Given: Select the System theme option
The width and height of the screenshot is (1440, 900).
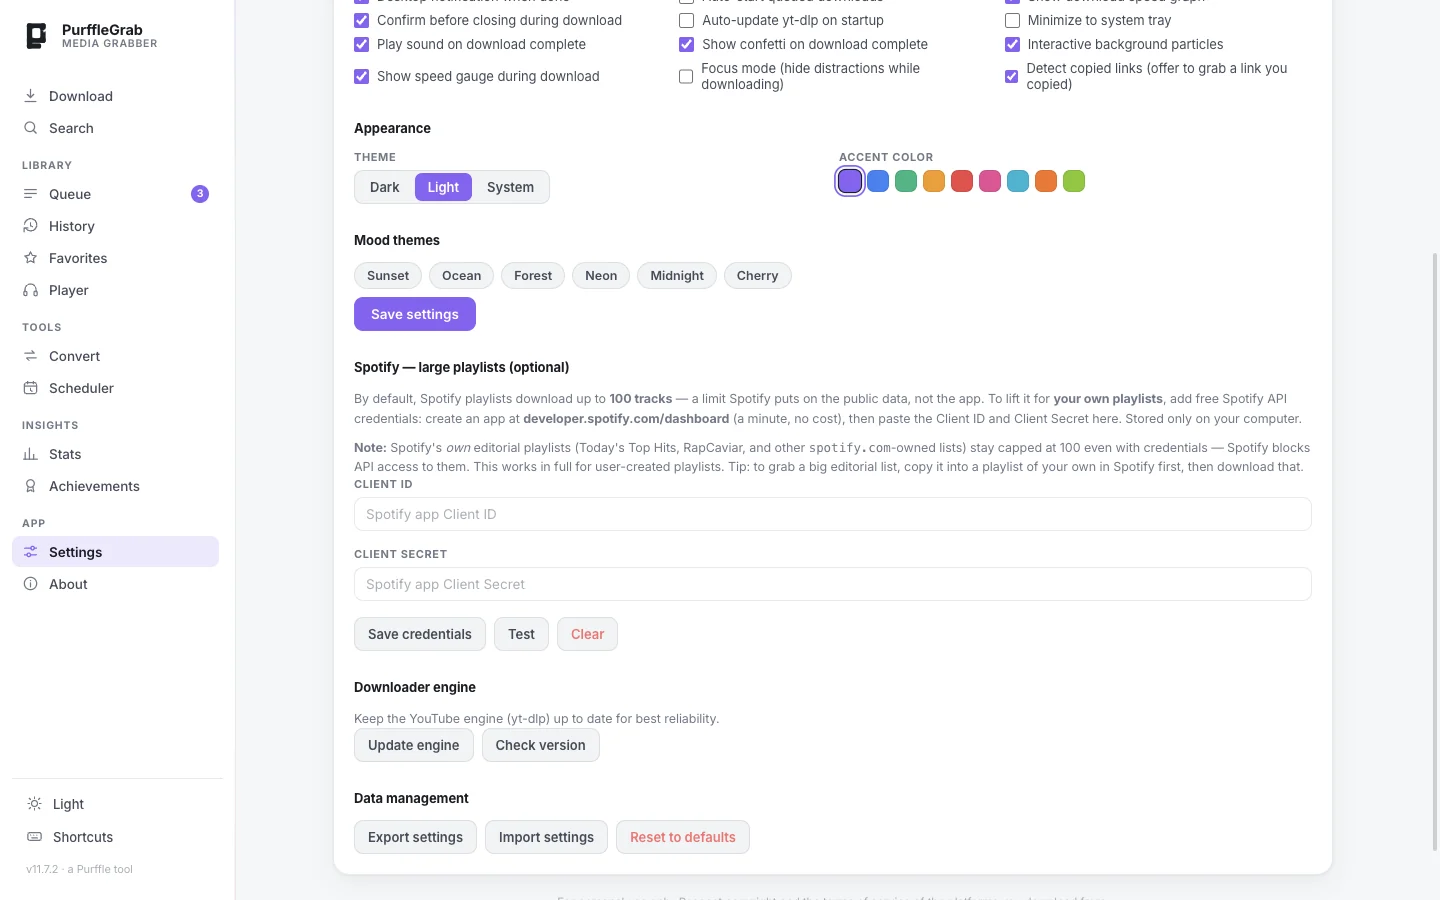Looking at the screenshot, I should [510, 187].
